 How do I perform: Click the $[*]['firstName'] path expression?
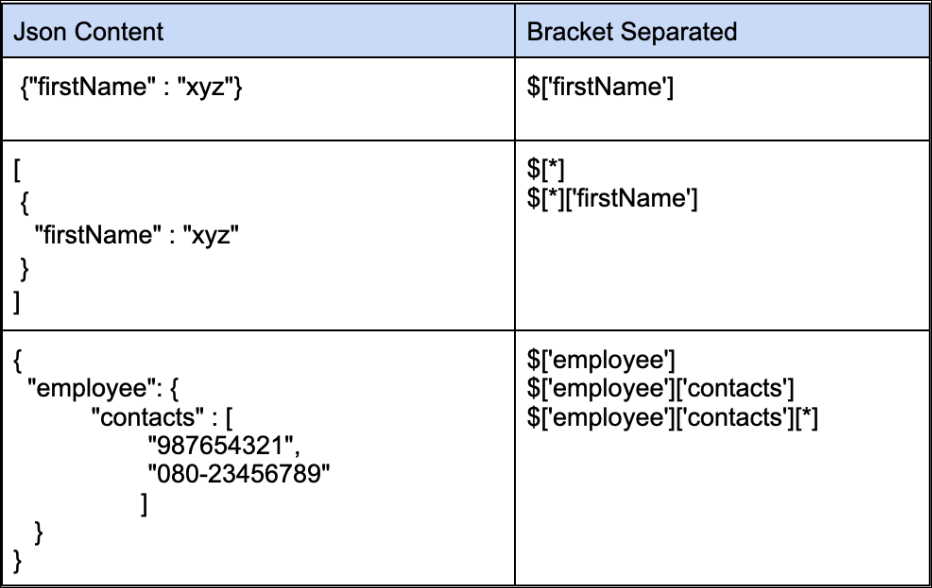tap(612, 198)
